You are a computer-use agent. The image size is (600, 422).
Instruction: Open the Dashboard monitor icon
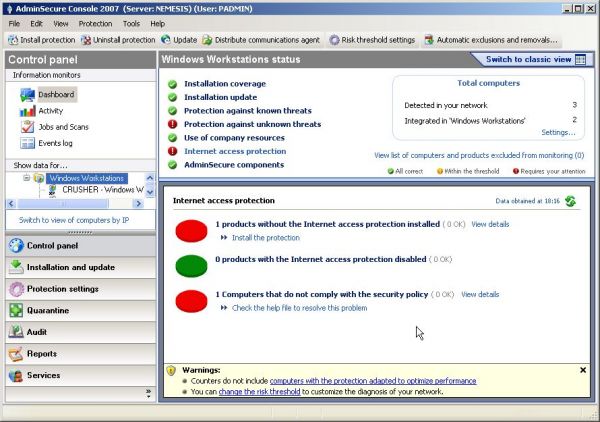point(27,95)
